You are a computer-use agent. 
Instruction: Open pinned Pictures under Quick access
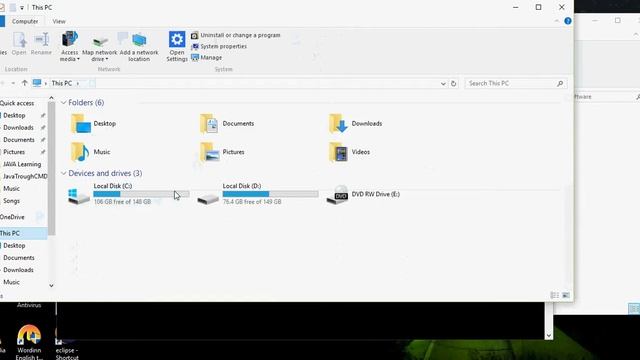14,152
